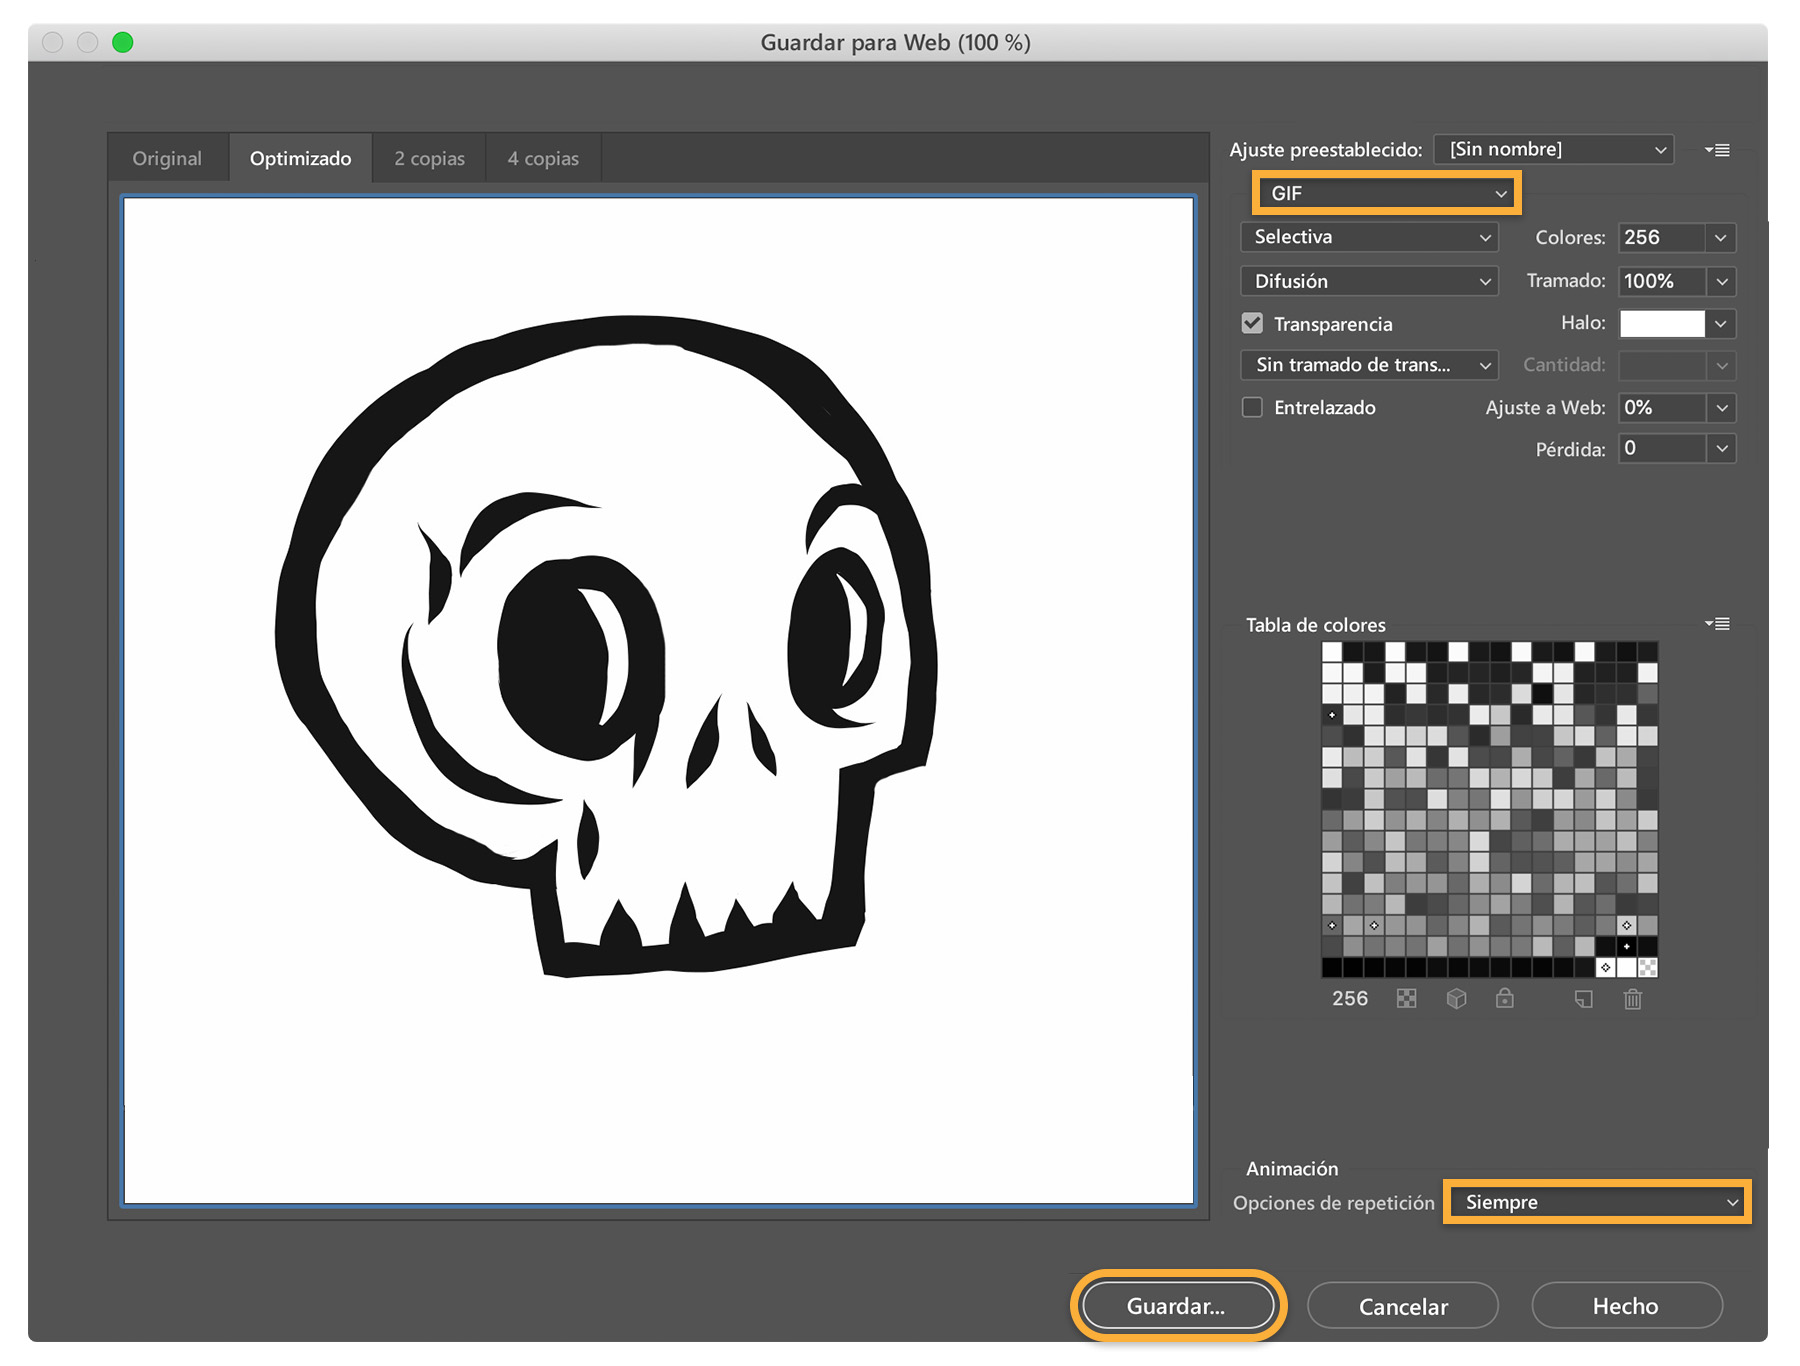Click the new color page icon
The width and height of the screenshot is (1800, 1366).
tap(1583, 998)
